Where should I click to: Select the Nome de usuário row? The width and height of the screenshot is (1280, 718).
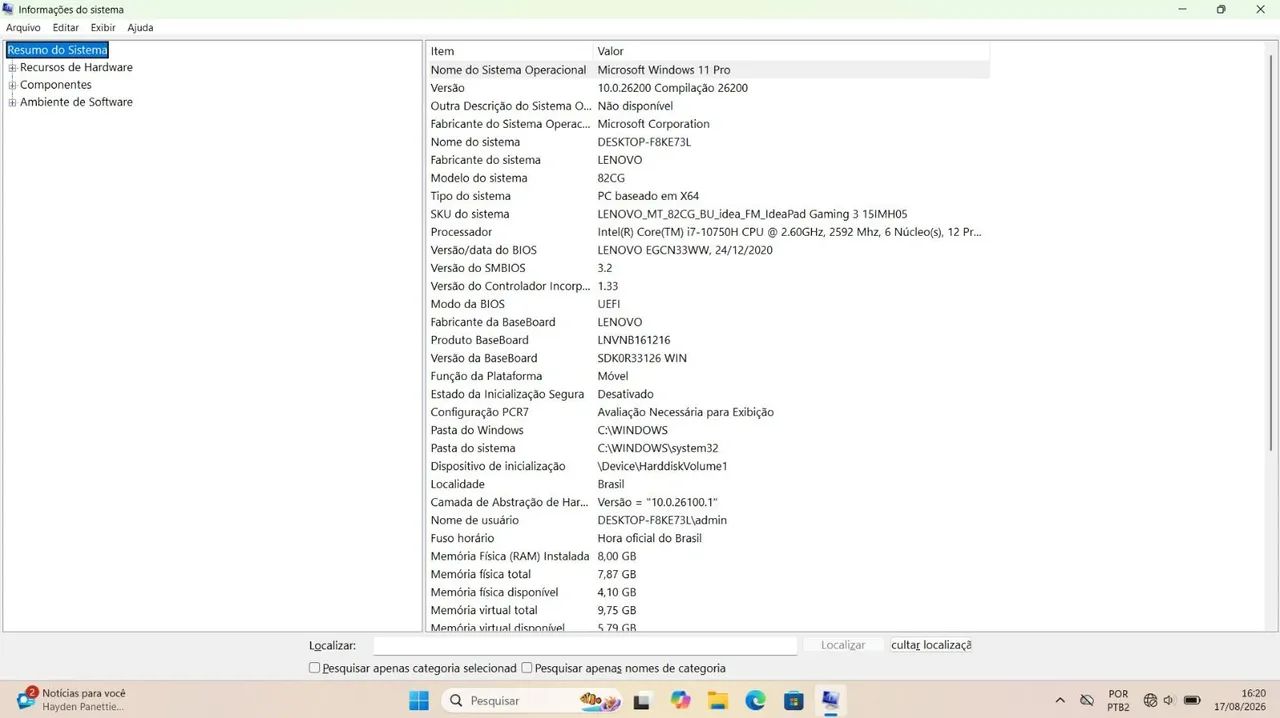708,520
